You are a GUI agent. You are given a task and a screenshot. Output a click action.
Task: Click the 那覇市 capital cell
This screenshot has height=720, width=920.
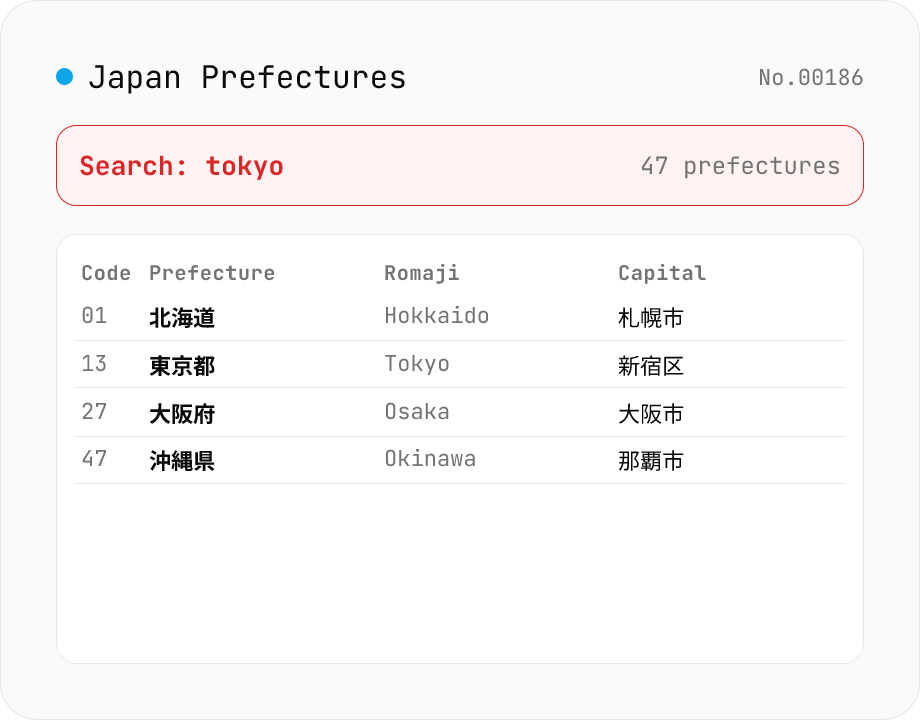coord(651,461)
